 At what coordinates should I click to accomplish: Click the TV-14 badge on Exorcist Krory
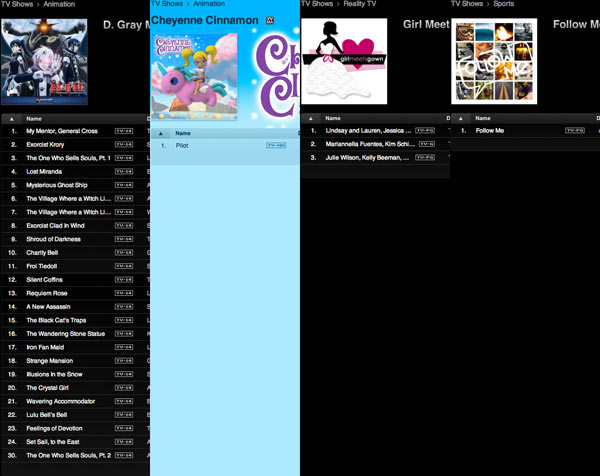(x=124, y=144)
